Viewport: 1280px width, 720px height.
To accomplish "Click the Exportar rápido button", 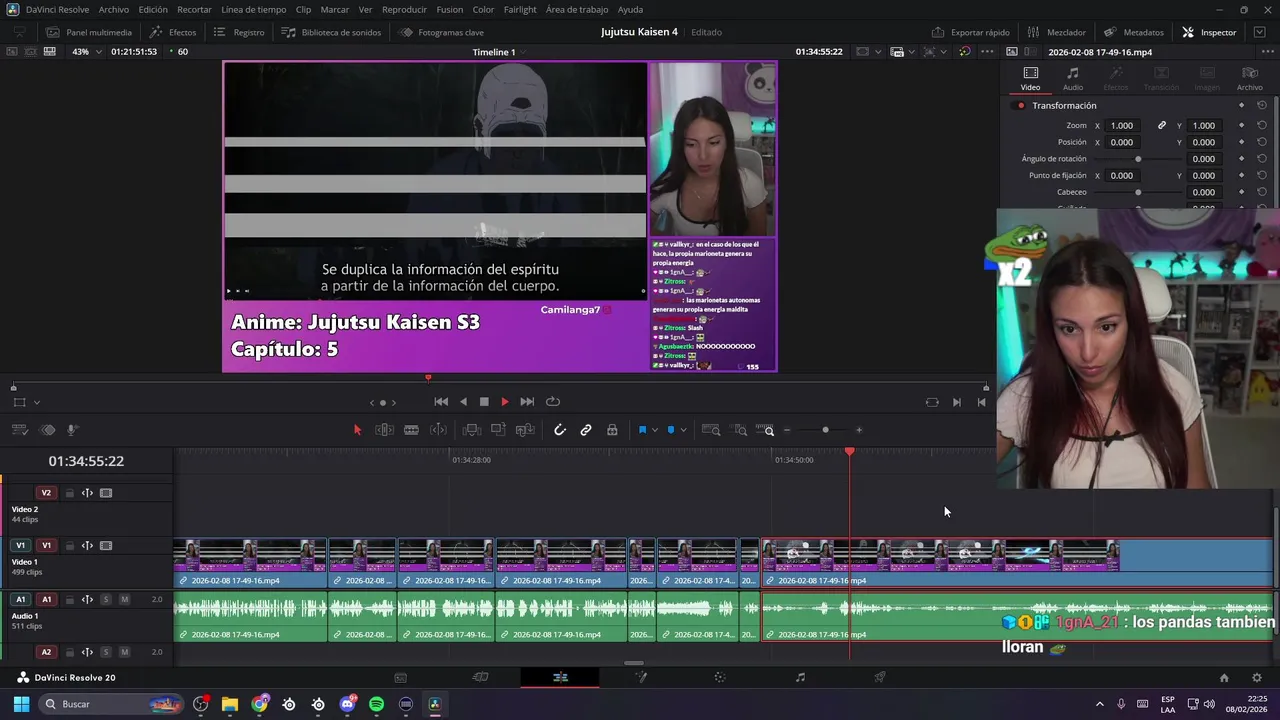I will 971,32.
